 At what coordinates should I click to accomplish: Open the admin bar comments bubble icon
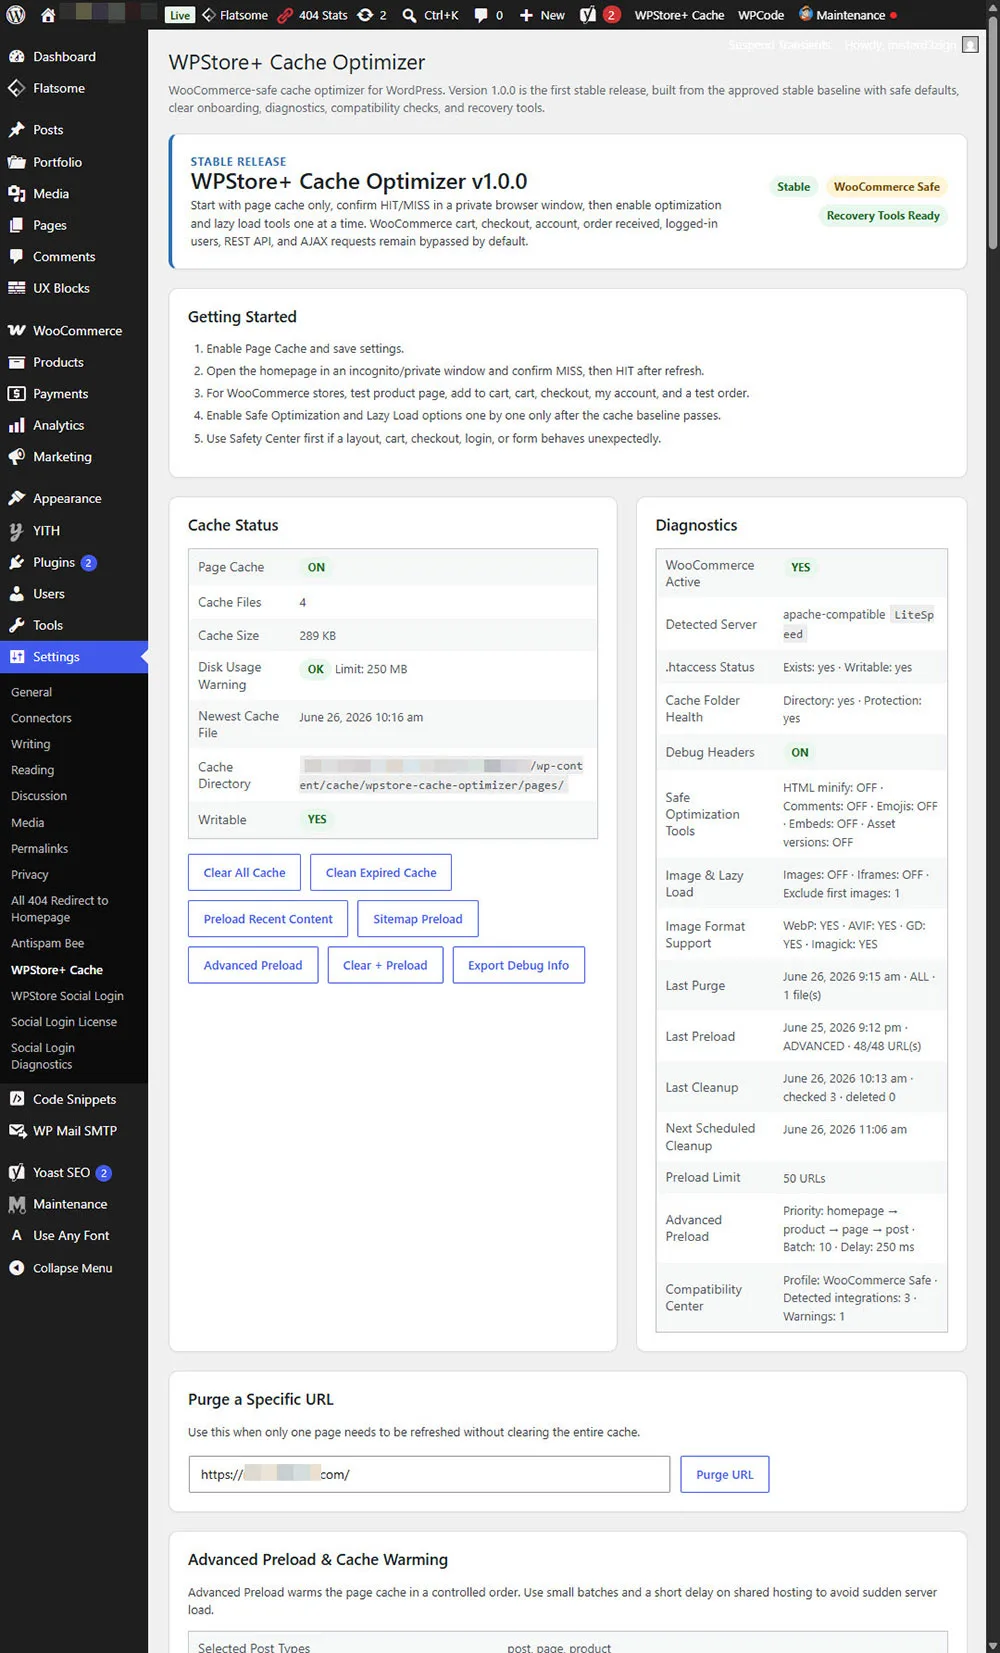481,15
